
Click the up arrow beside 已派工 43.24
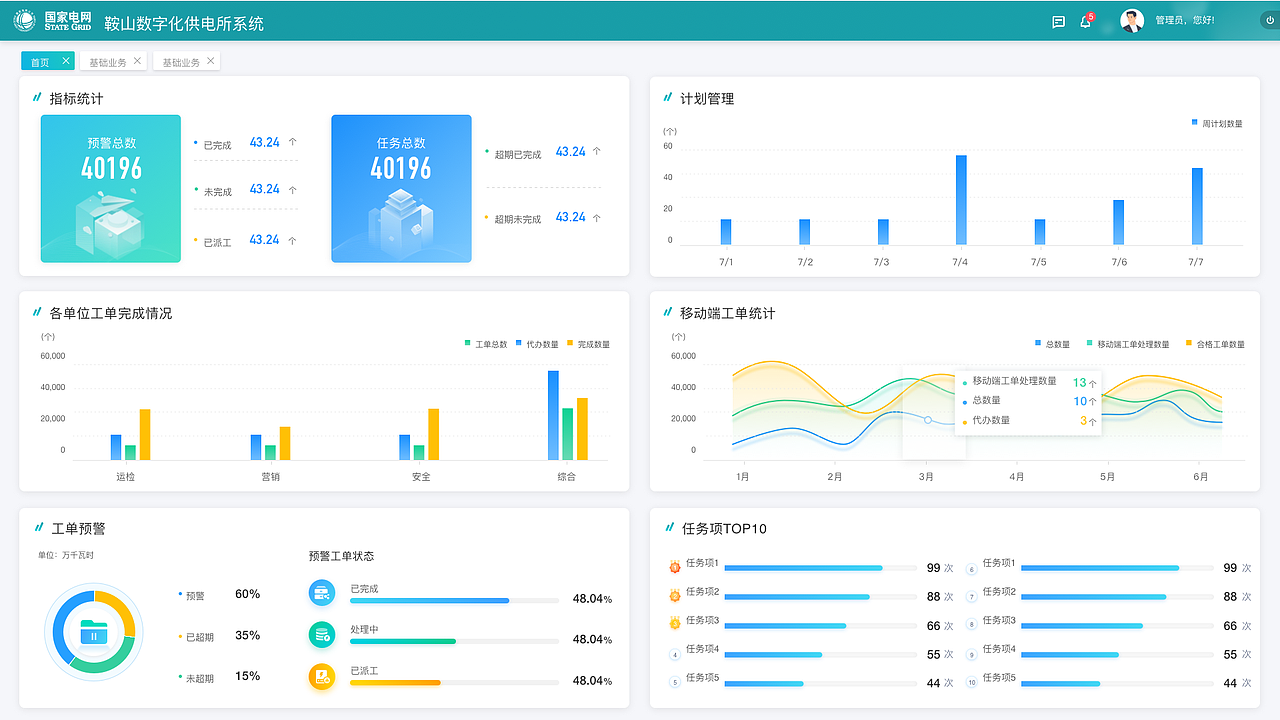[292, 240]
